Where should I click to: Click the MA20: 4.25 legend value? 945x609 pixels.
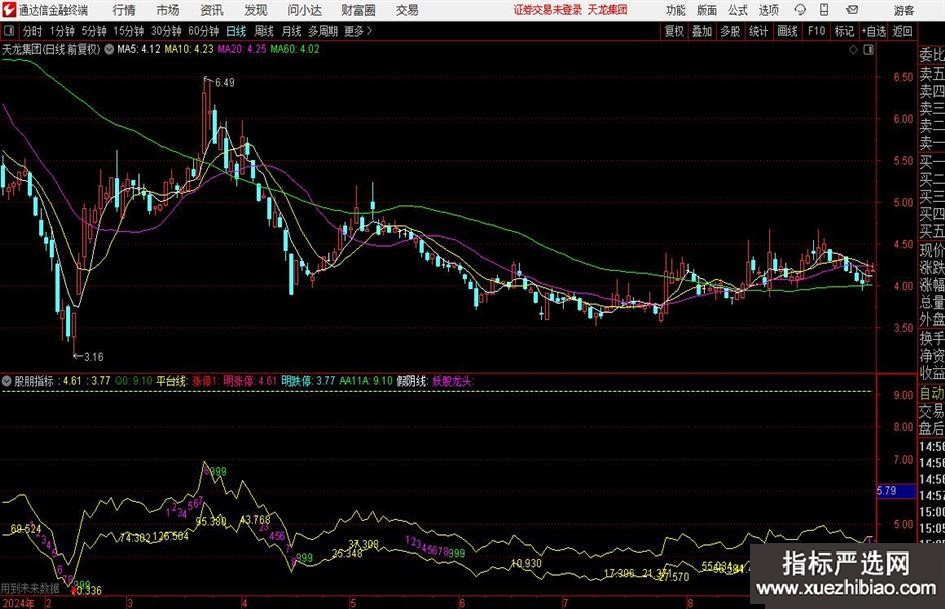coord(242,49)
